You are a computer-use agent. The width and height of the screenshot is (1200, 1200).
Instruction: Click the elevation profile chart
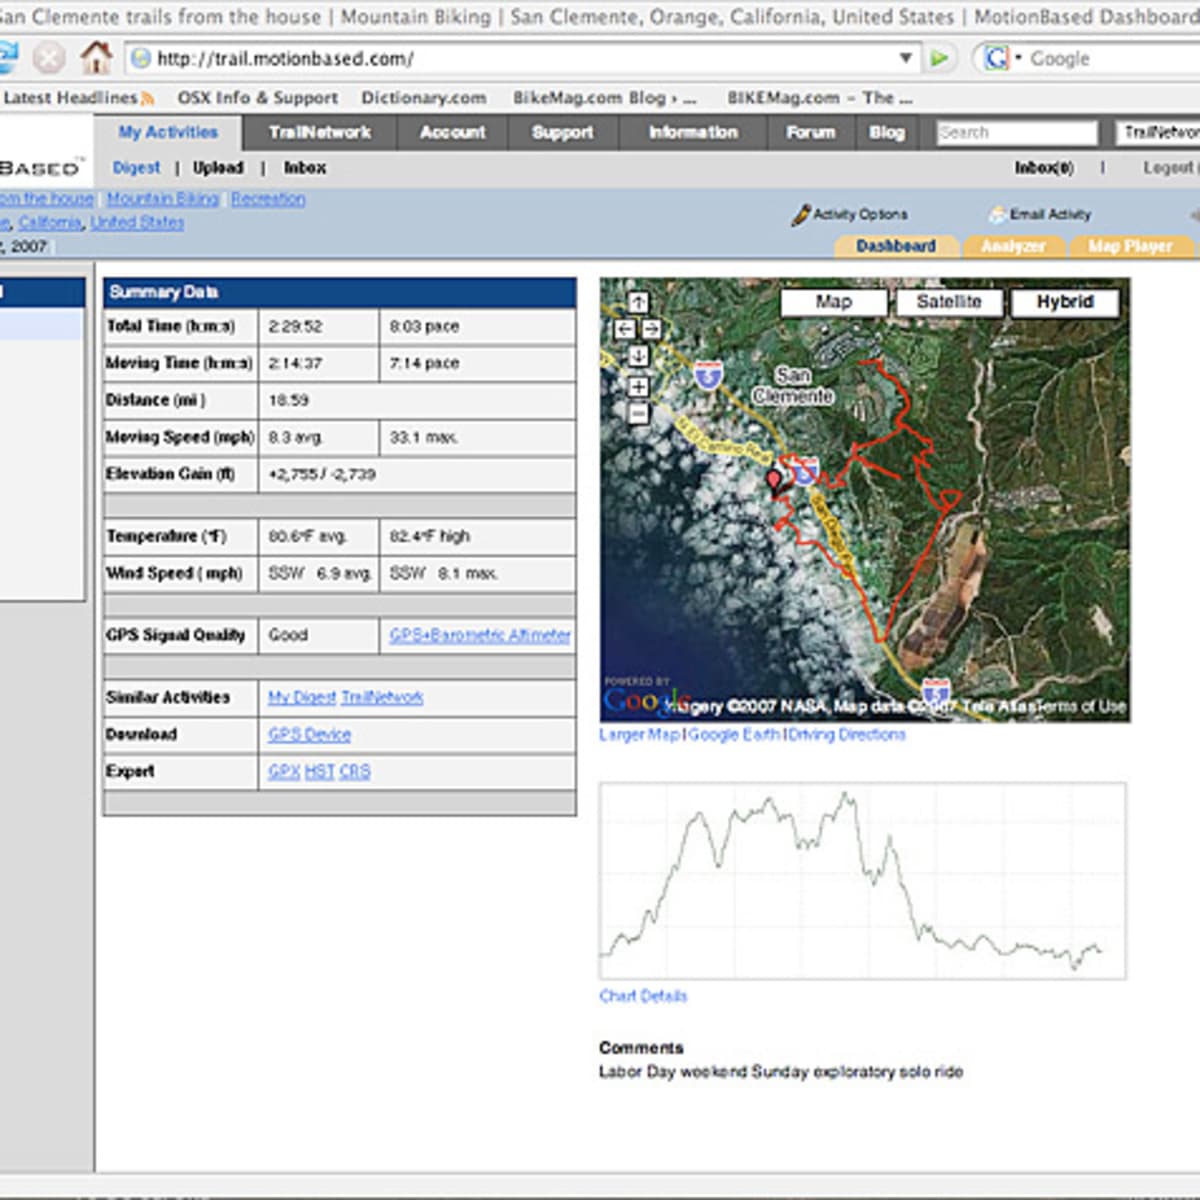coord(862,880)
